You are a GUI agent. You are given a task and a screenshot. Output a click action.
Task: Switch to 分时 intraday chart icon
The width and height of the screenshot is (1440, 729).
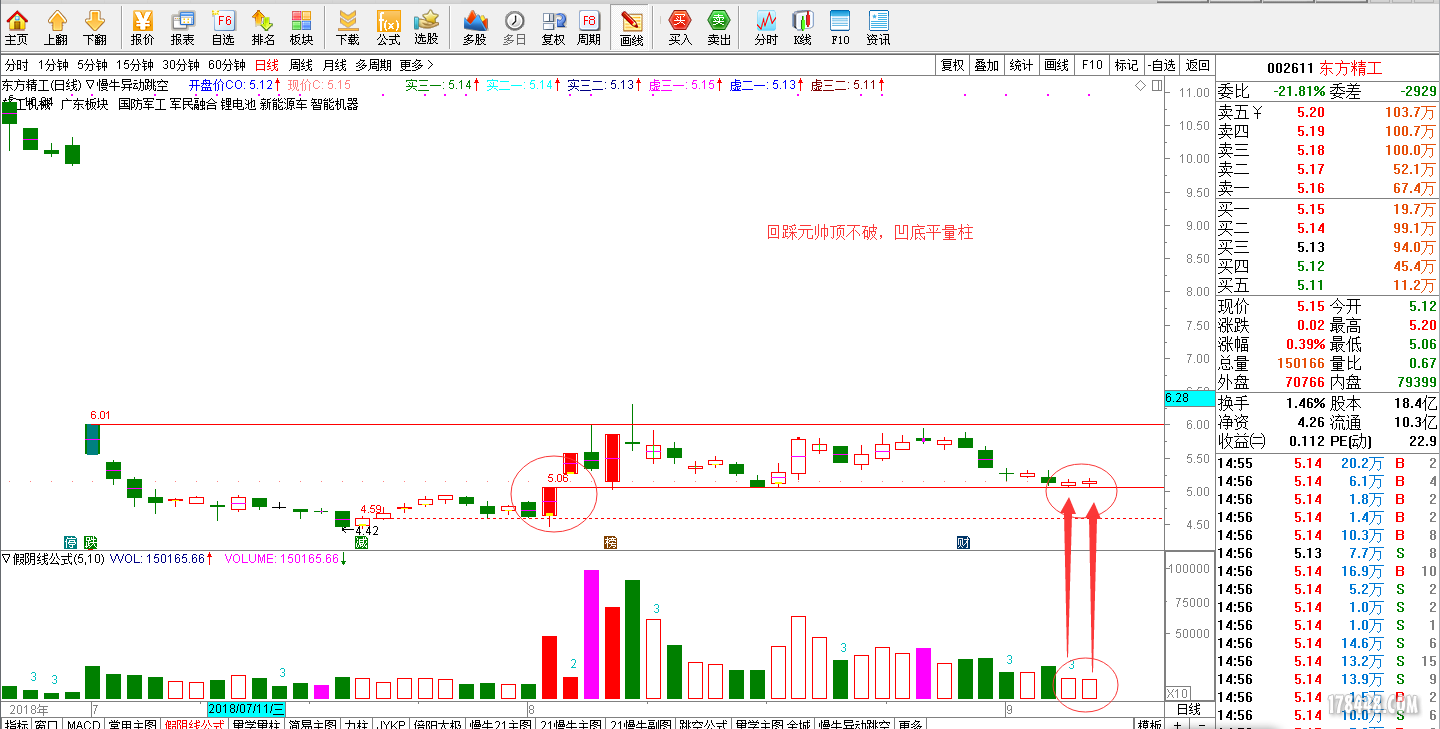(x=766, y=27)
